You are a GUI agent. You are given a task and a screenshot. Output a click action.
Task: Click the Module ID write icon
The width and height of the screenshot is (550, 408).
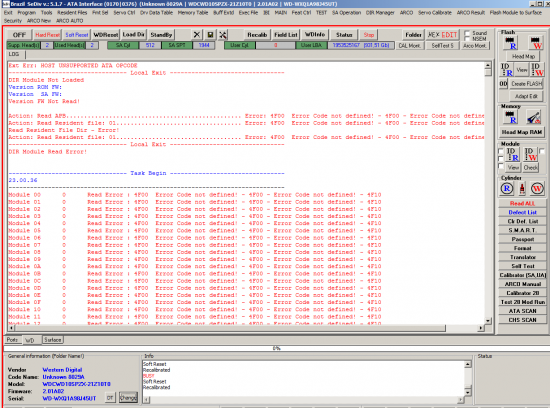coord(530,154)
